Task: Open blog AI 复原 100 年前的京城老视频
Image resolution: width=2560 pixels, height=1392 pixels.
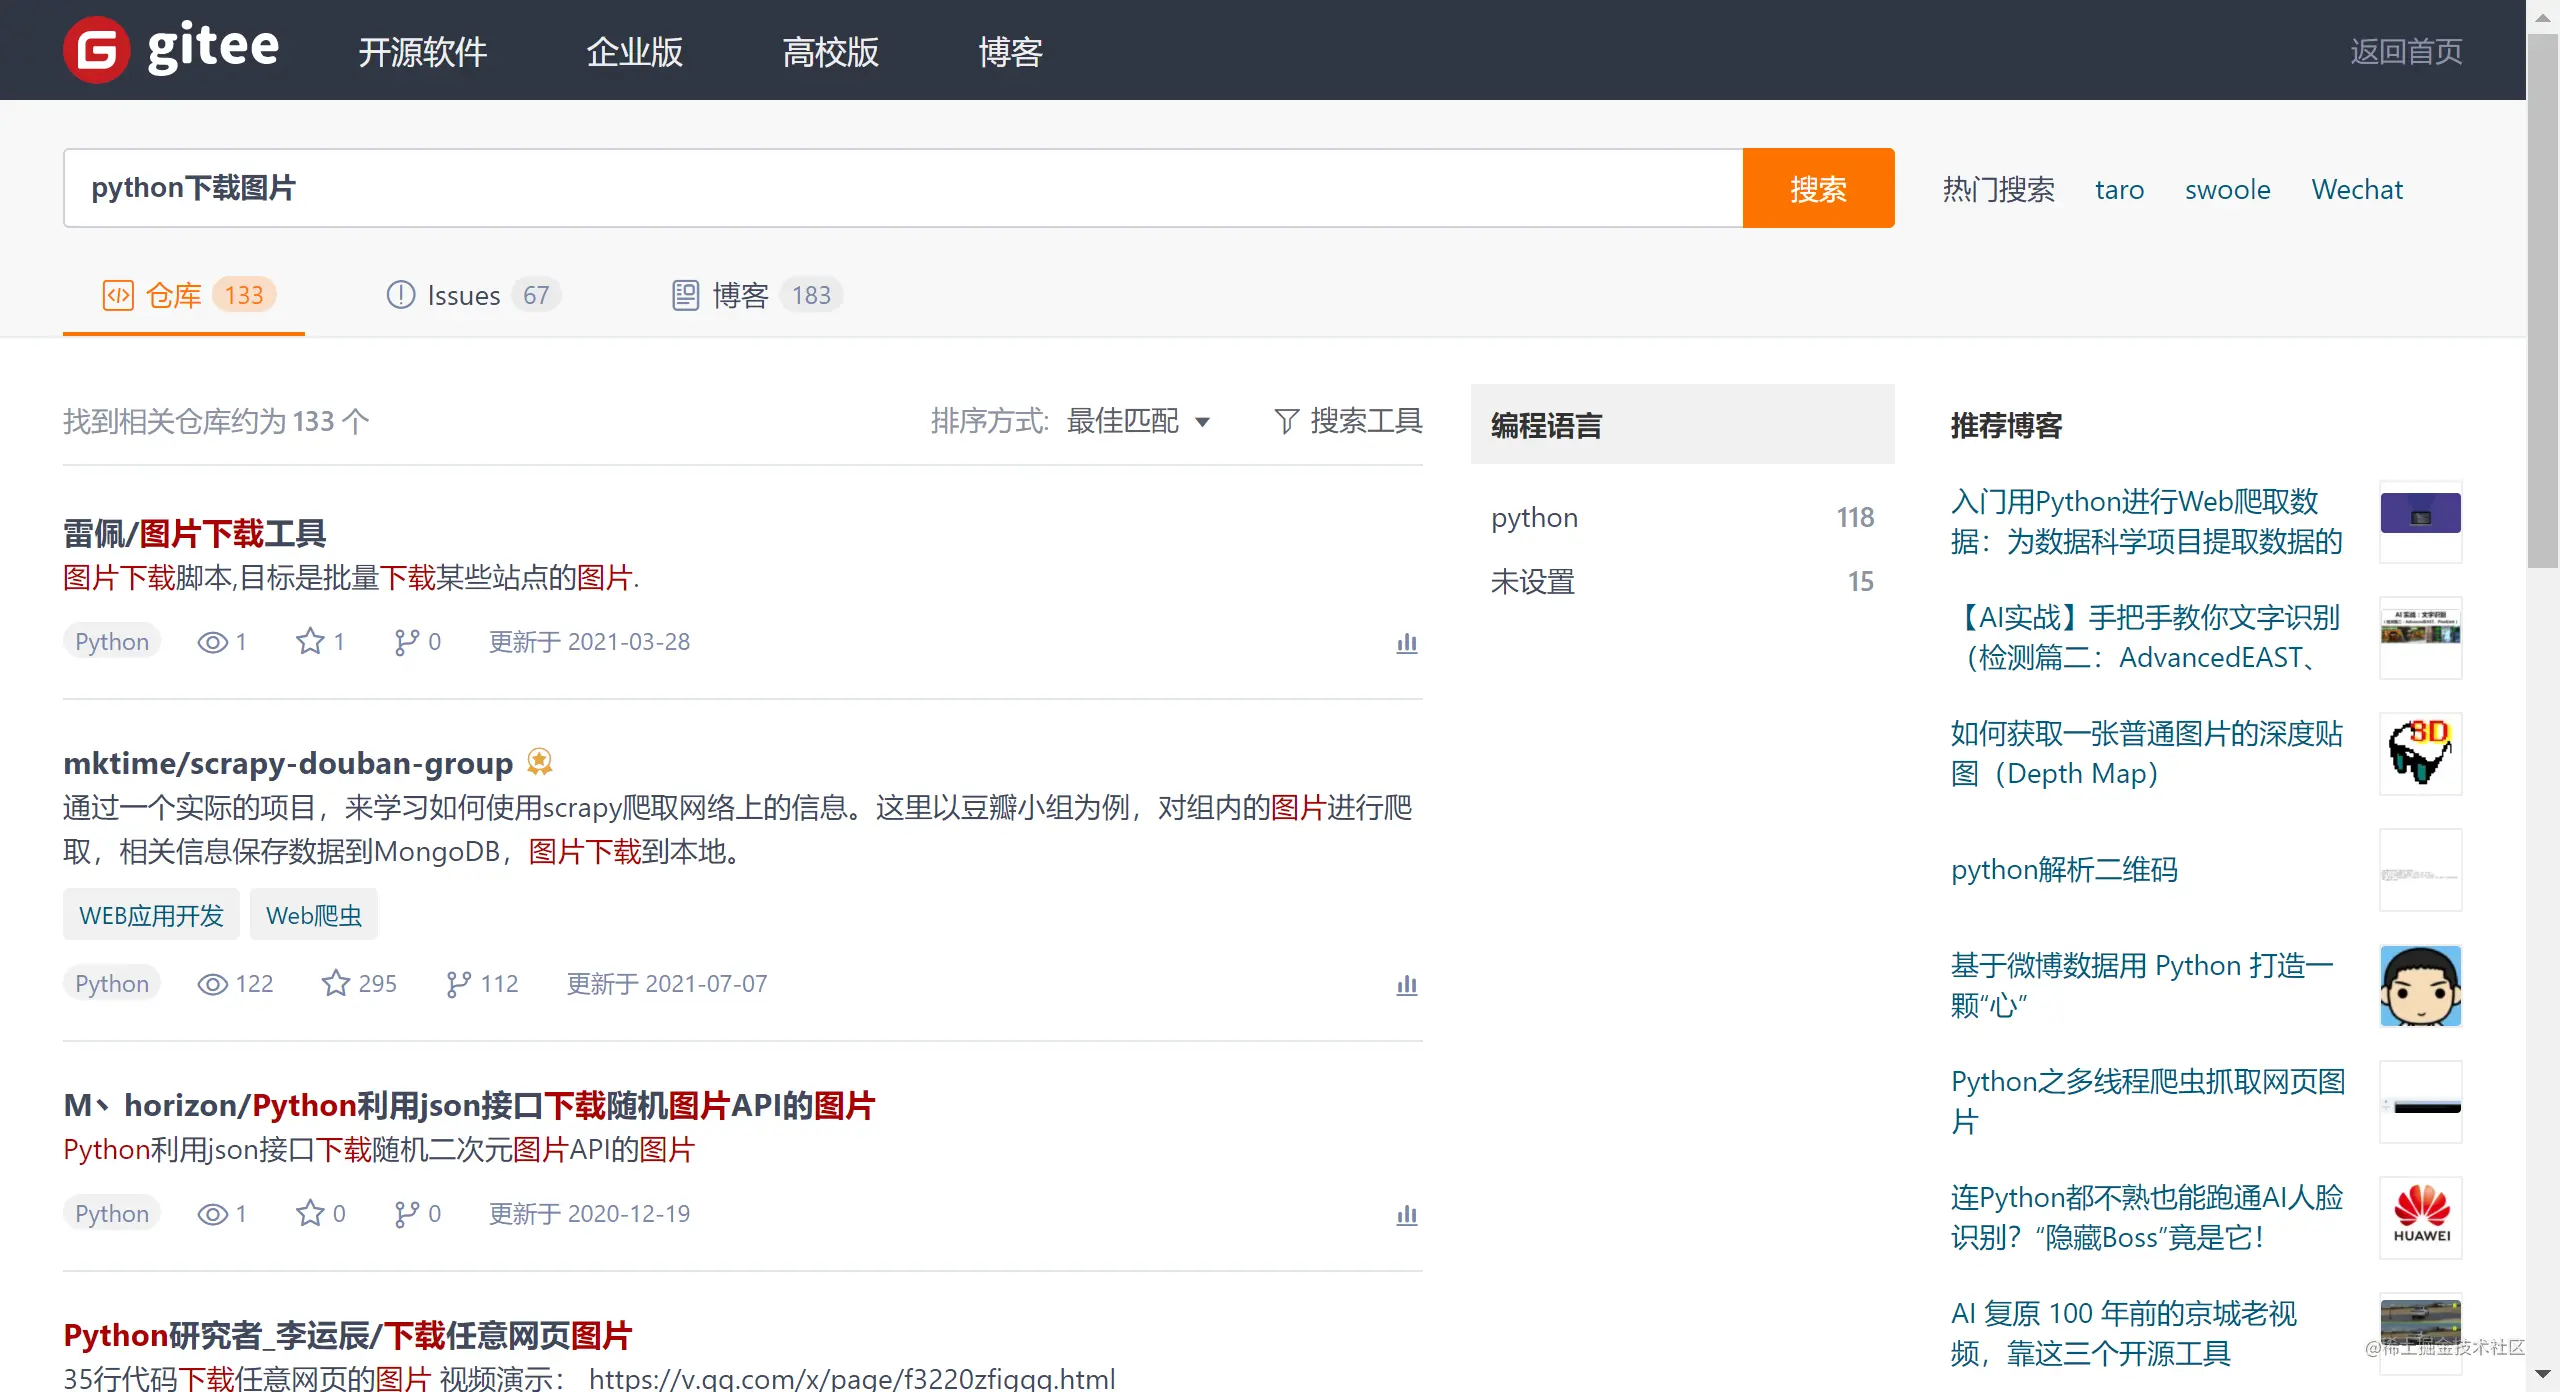Action: pyautogui.click(x=2124, y=1333)
